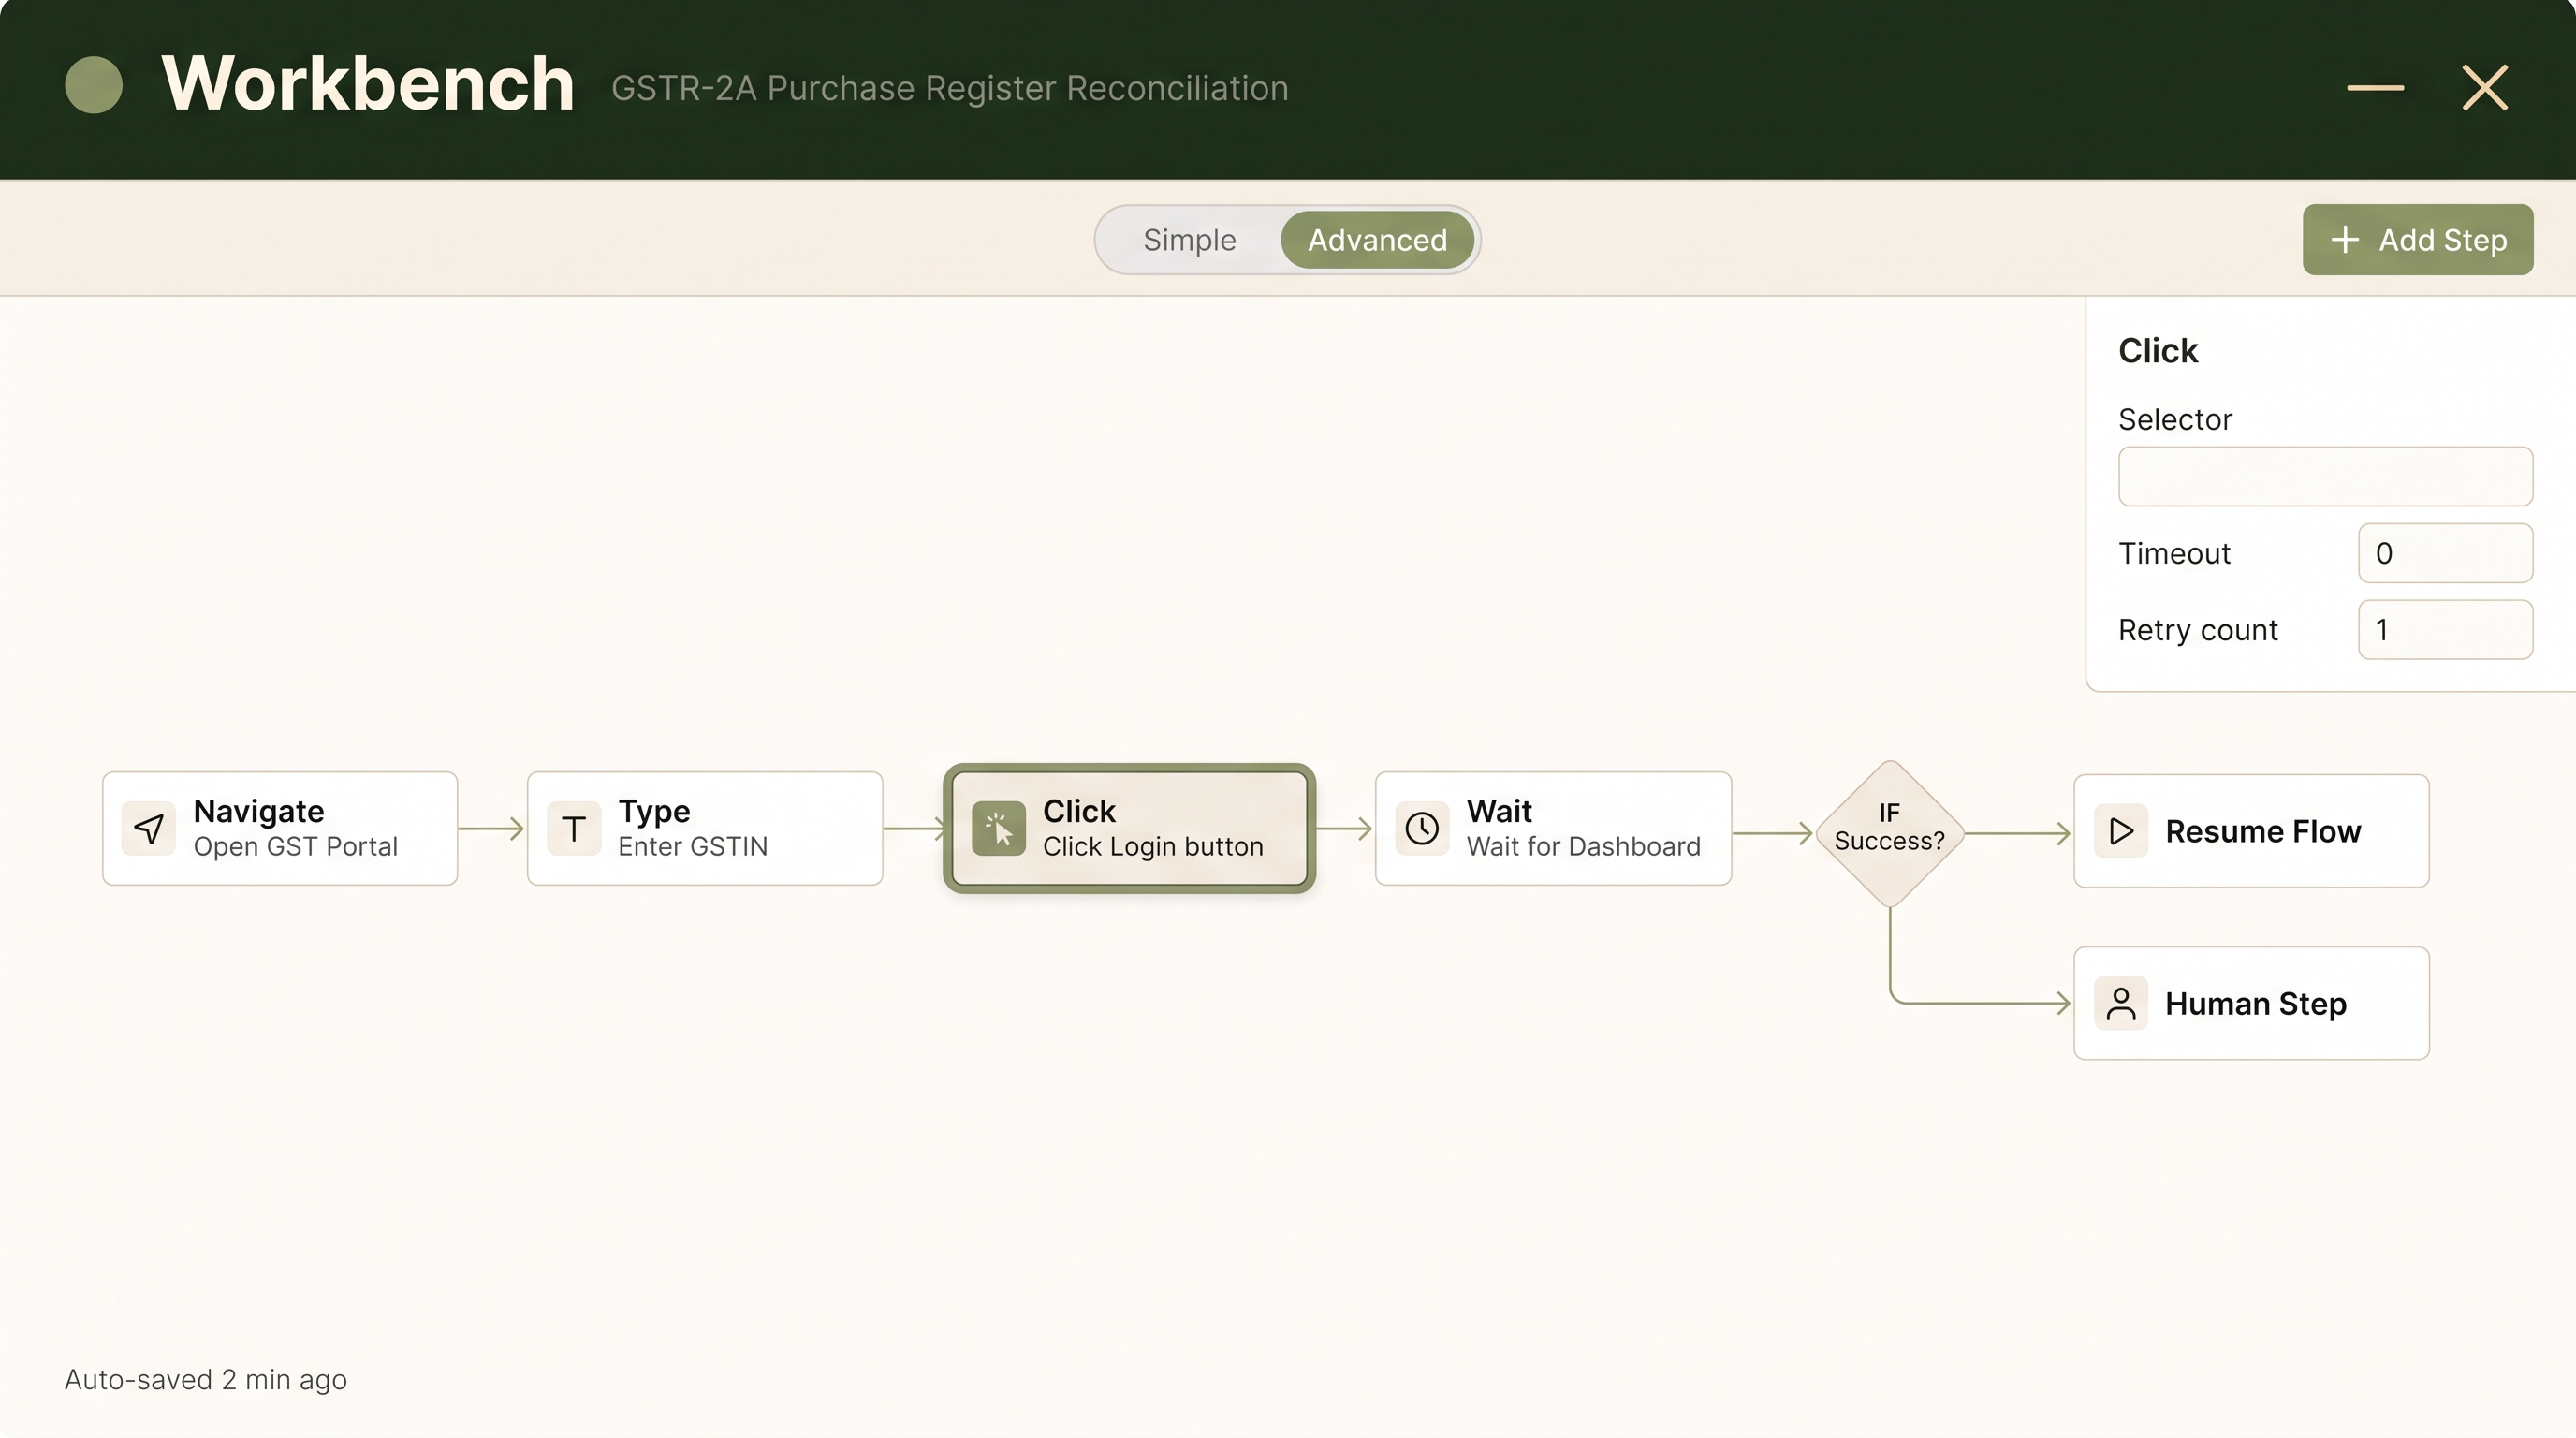Select the person icon on Human Step

(x=2121, y=1003)
